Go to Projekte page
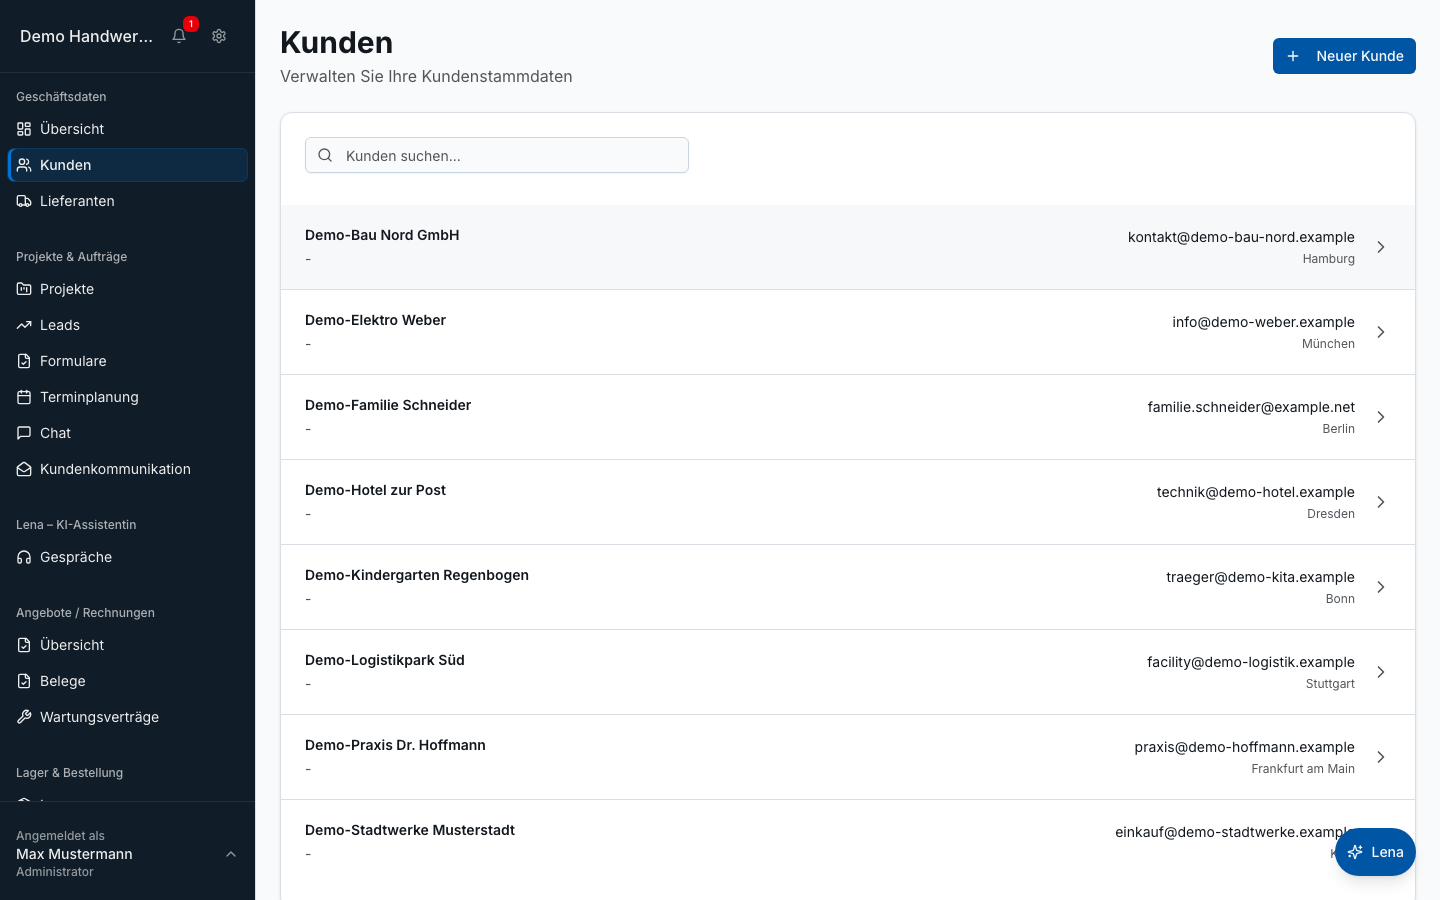The width and height of the screenshot is (1440, 900). 127,289
